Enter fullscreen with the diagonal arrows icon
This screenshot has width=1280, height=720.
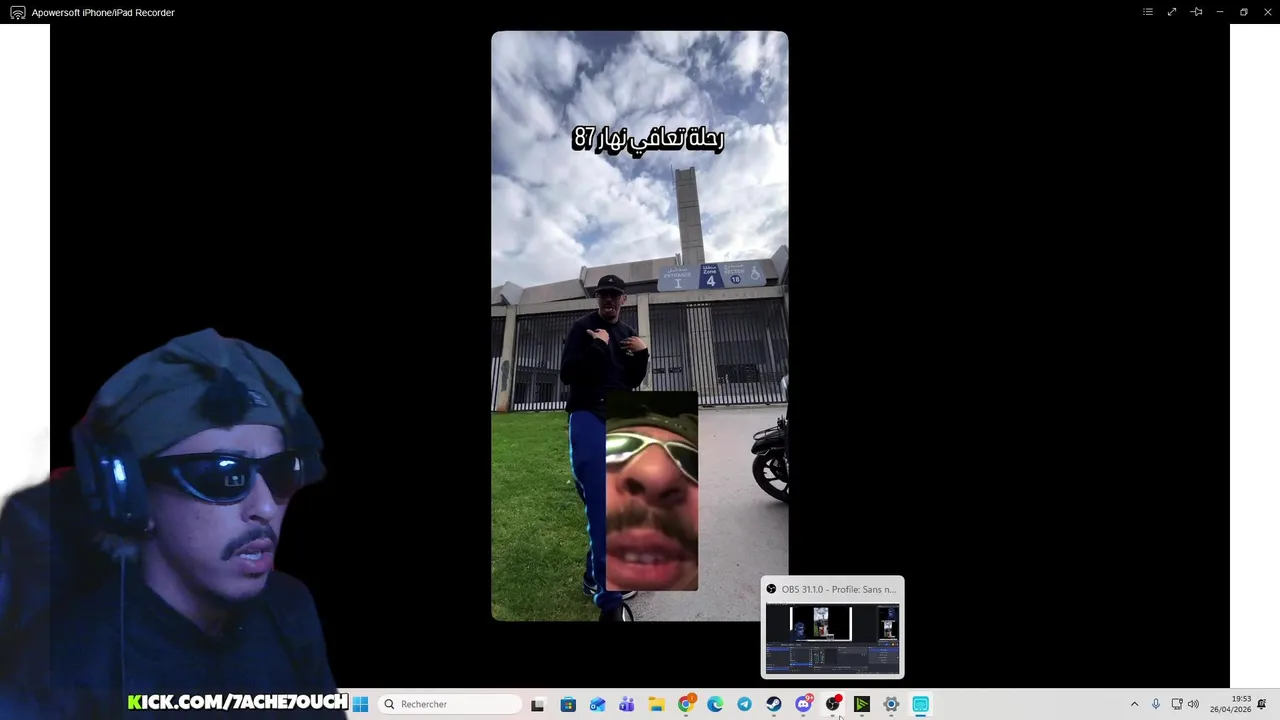point(1172,12)
